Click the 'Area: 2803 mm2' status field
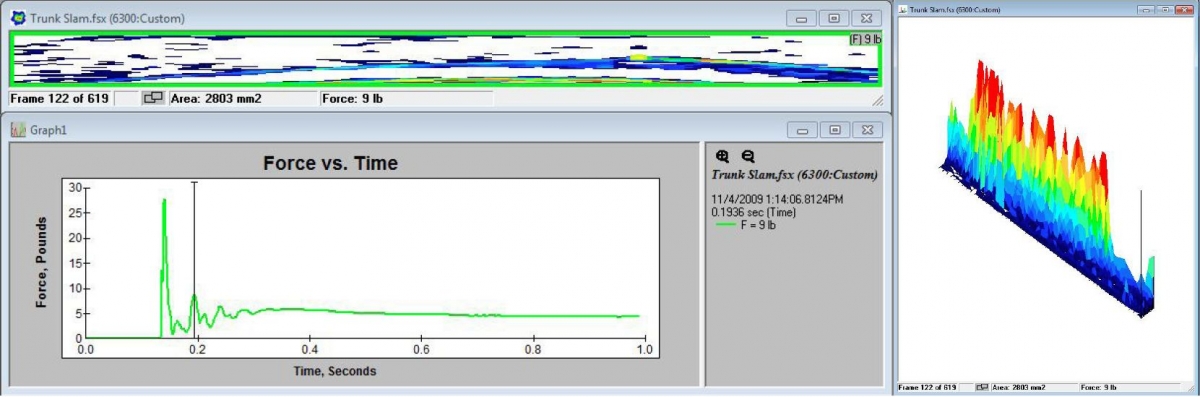The height and width of the screenshot is (397, 1200). click(242, 98)
